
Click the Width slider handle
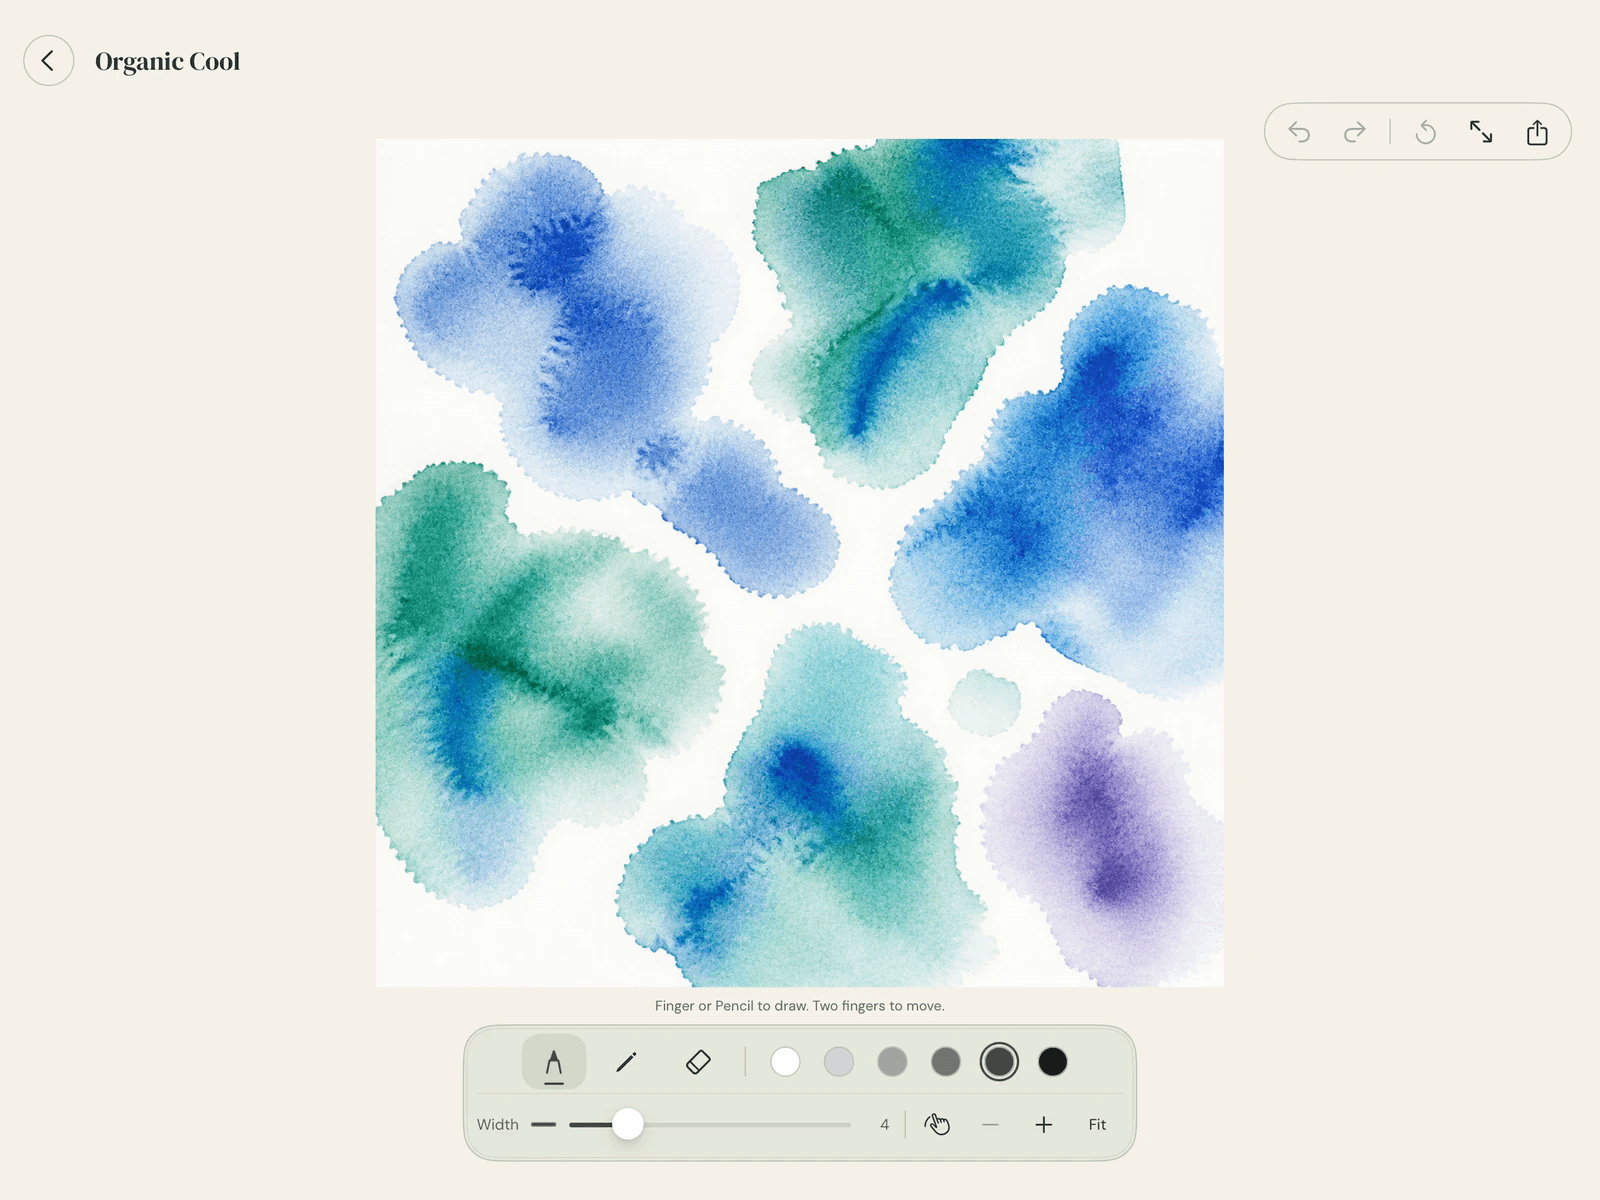coord(627,1124)
